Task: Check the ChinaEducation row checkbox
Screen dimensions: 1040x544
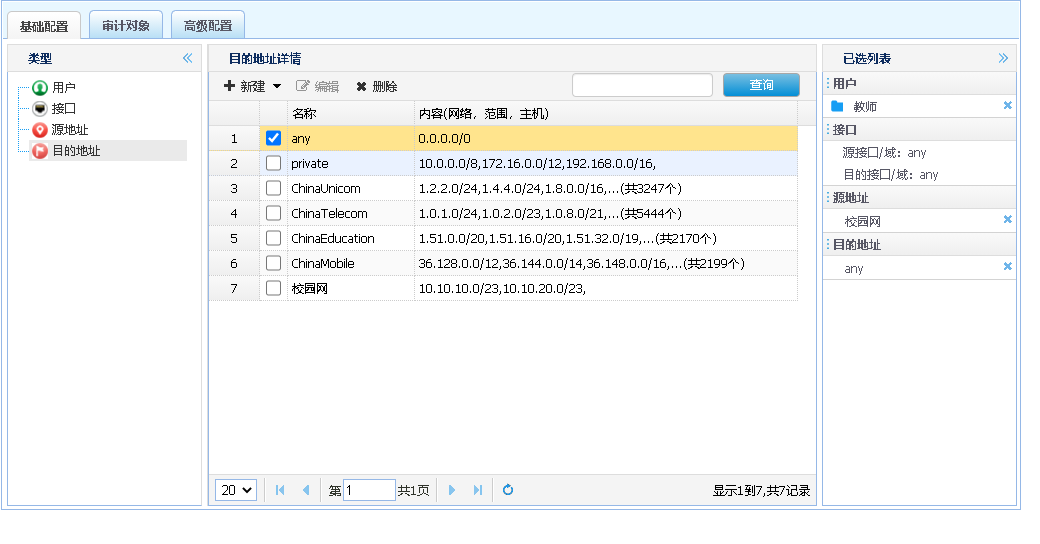Action: [273, 238]
